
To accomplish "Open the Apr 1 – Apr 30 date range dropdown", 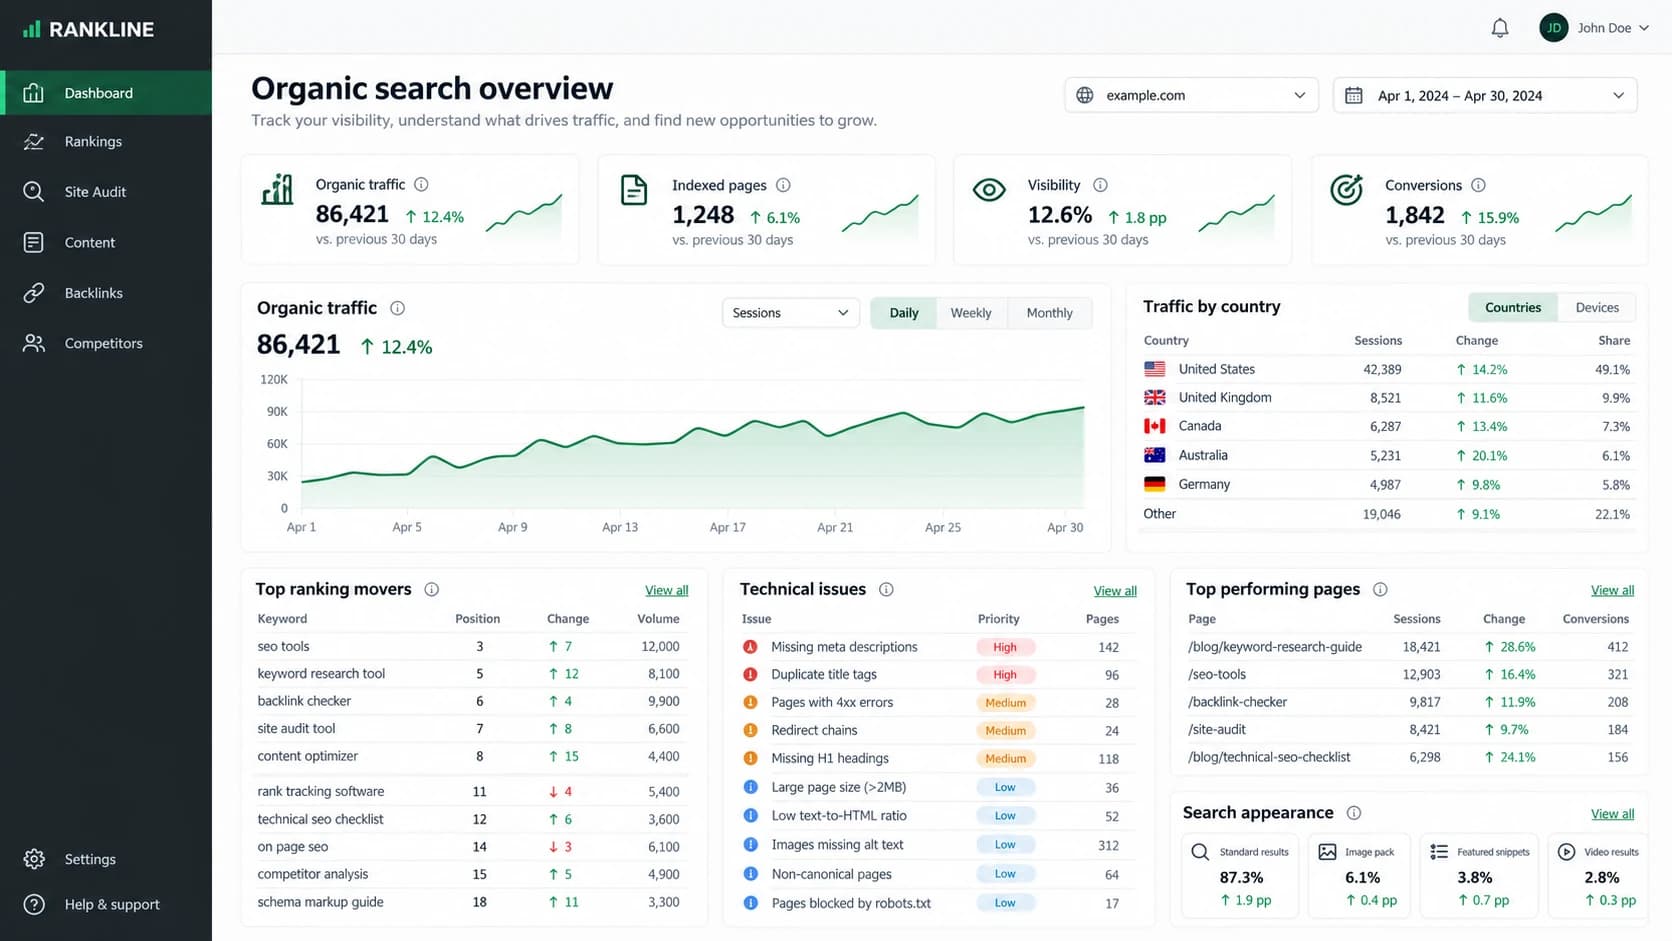I will pos(1485,95).
